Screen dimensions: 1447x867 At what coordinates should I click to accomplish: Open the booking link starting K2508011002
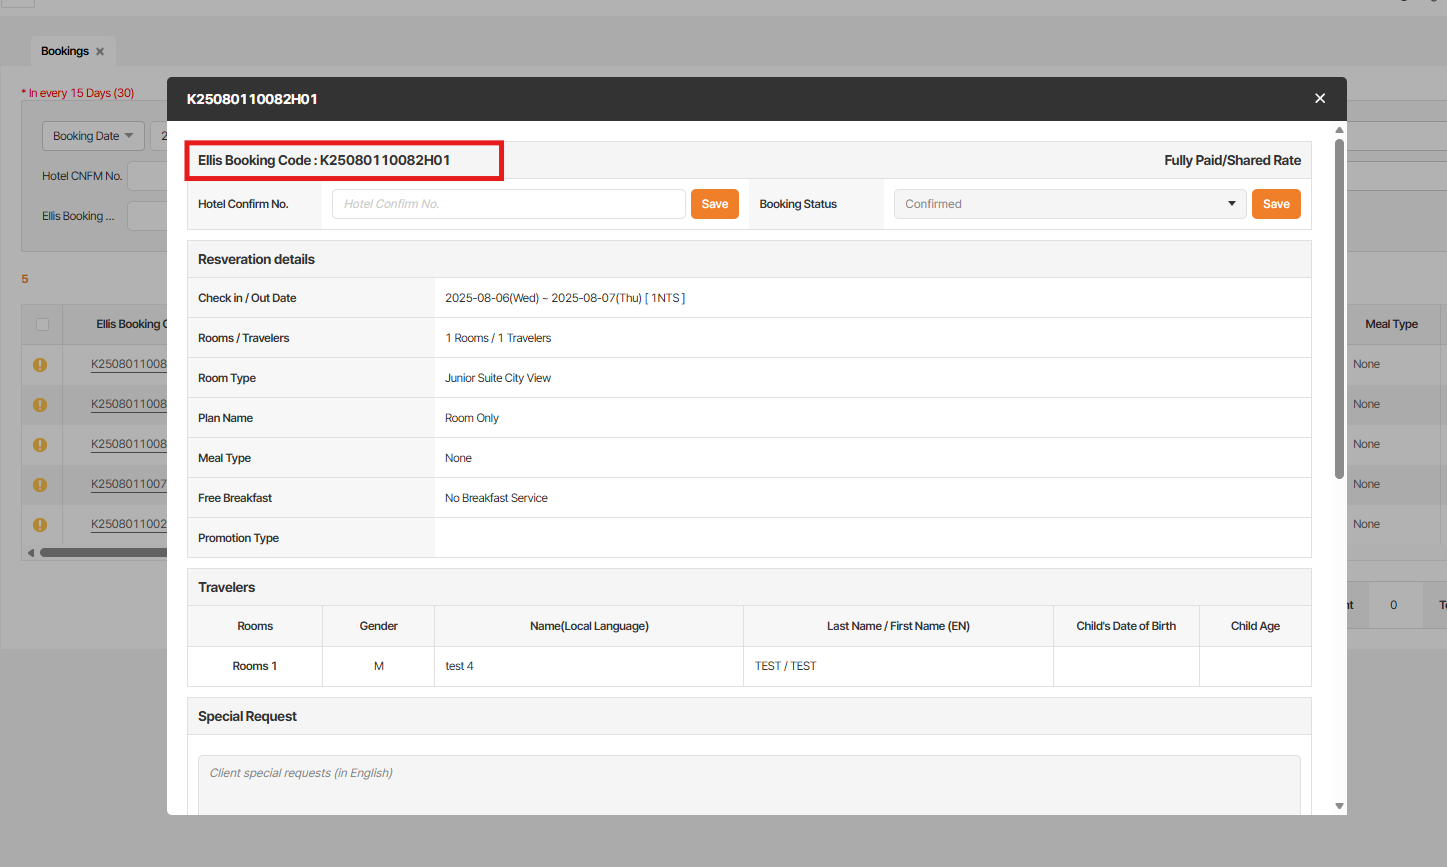tap(129, 524)
